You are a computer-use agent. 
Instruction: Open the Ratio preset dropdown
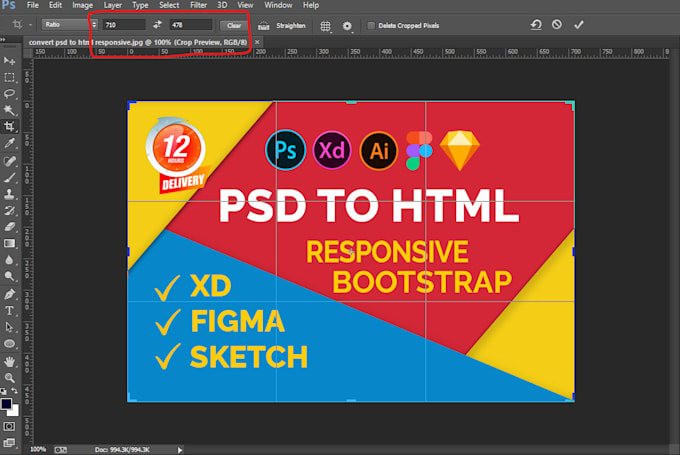click(69, 25)
